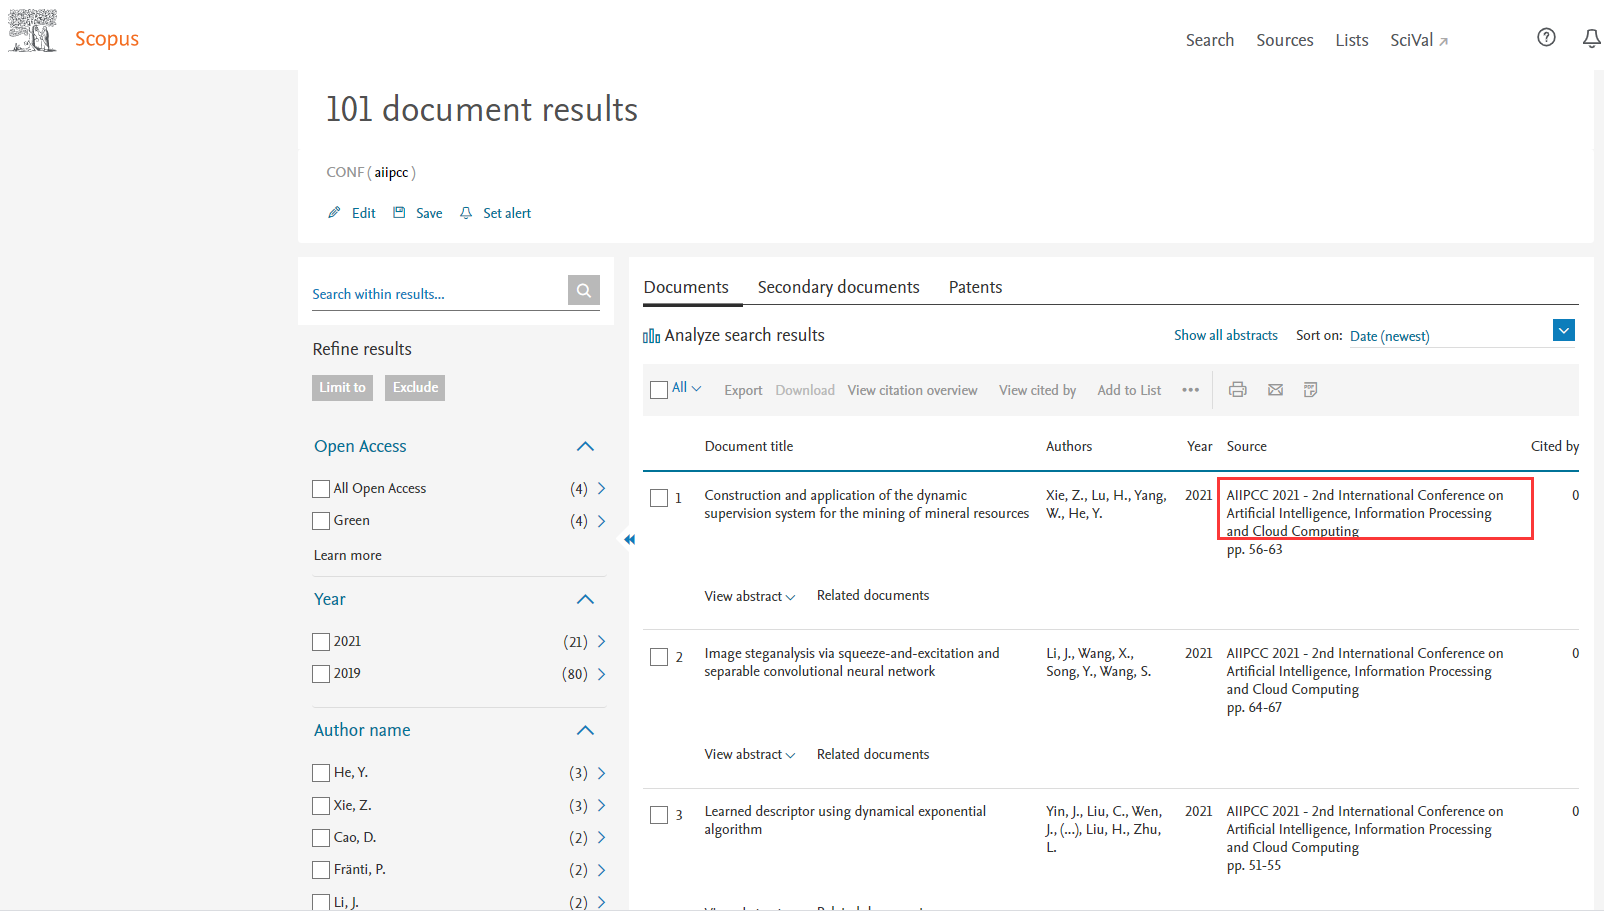Click the more options ellipsis icon

[1190, 390]
